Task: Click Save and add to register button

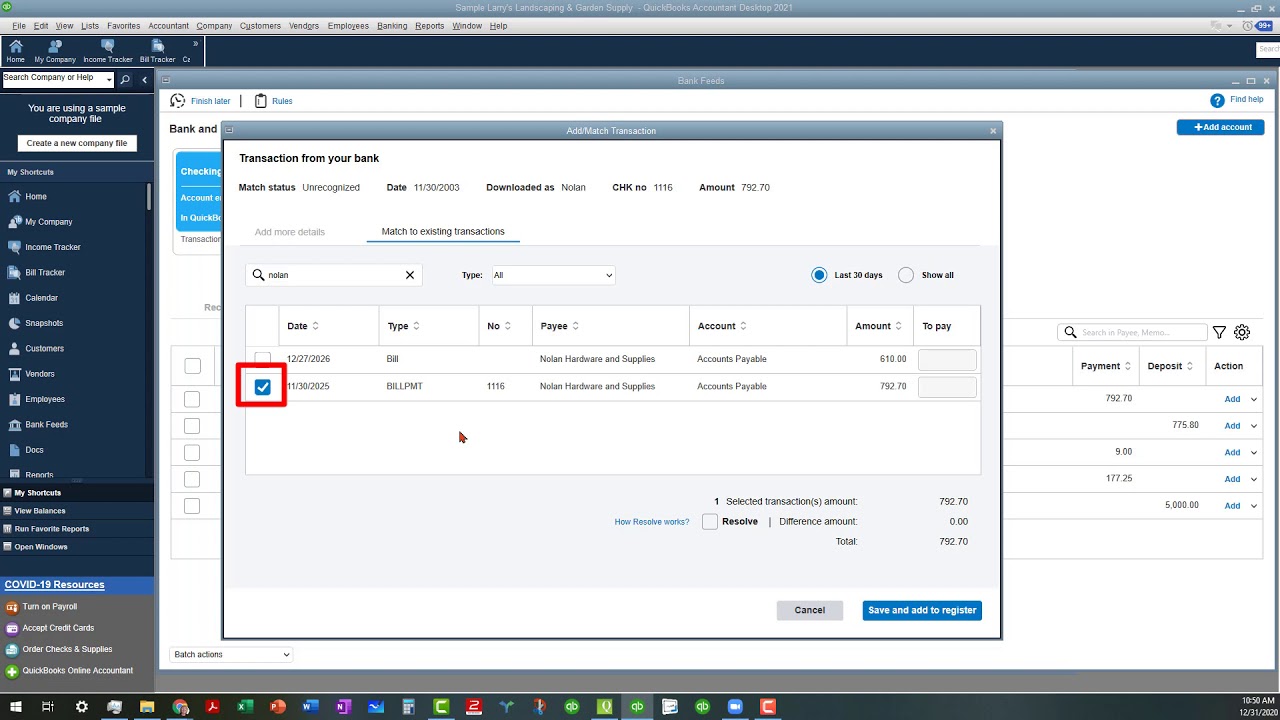Action: (922, 611)
